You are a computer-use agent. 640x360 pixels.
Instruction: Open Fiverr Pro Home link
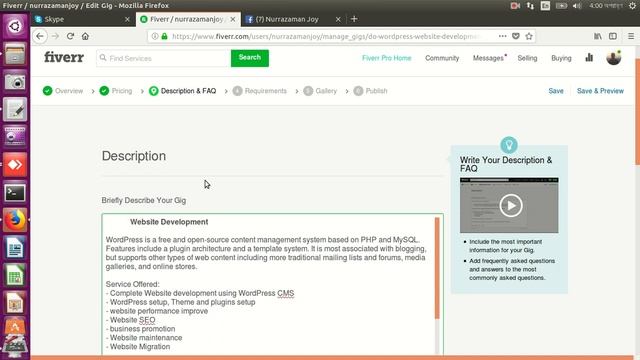387,58
